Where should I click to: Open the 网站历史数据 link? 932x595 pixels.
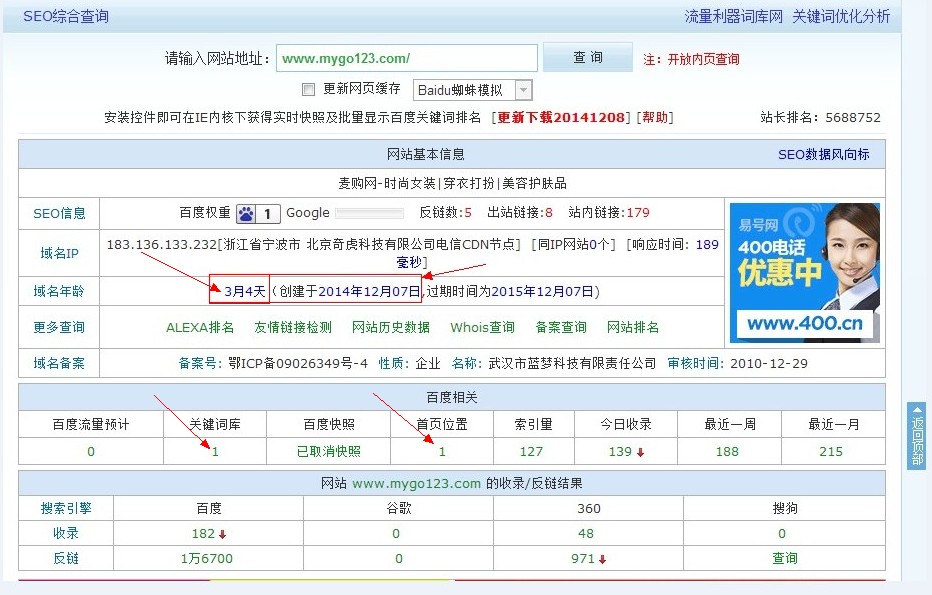pos(391,328)
